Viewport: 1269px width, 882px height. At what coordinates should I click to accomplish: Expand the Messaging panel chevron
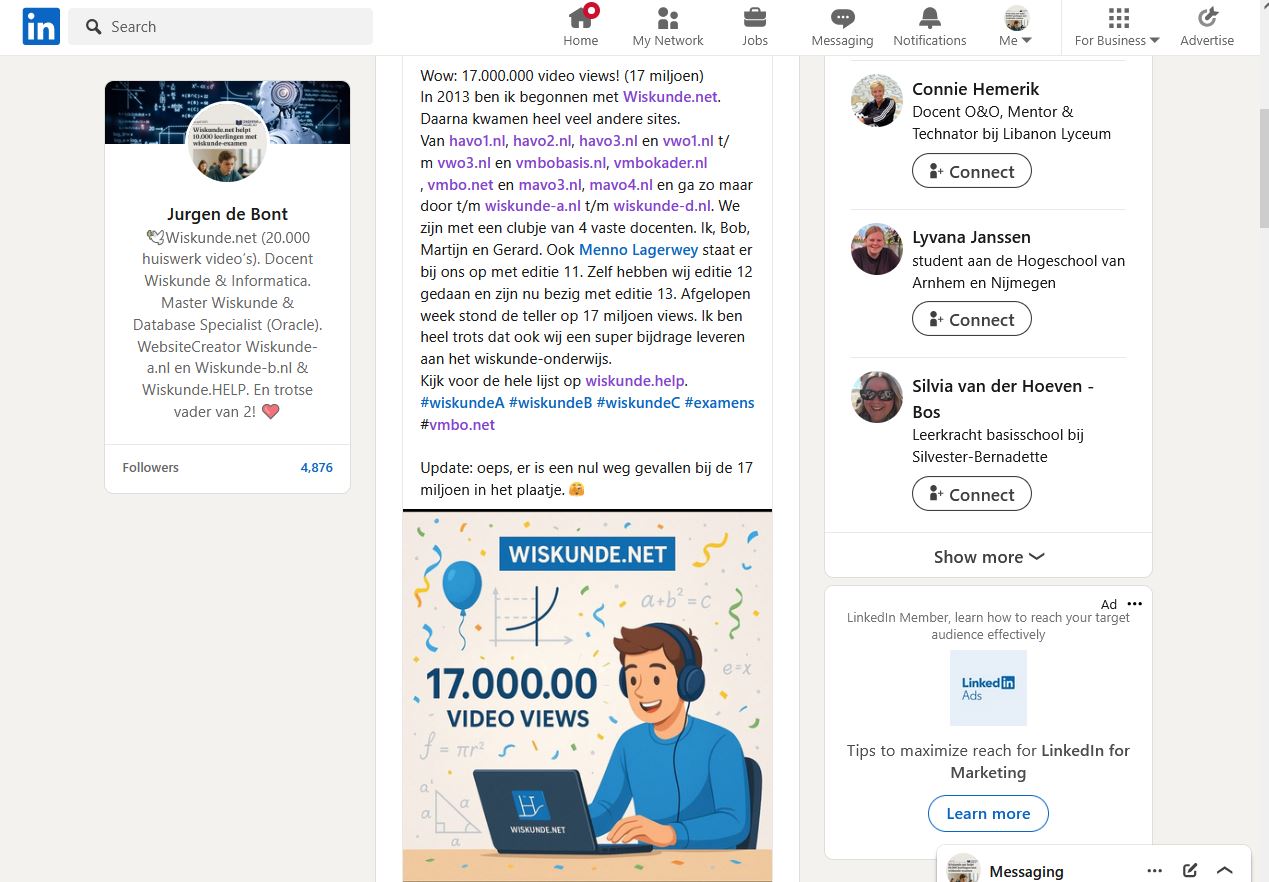pyautogui.click(x=1225, y=871)
